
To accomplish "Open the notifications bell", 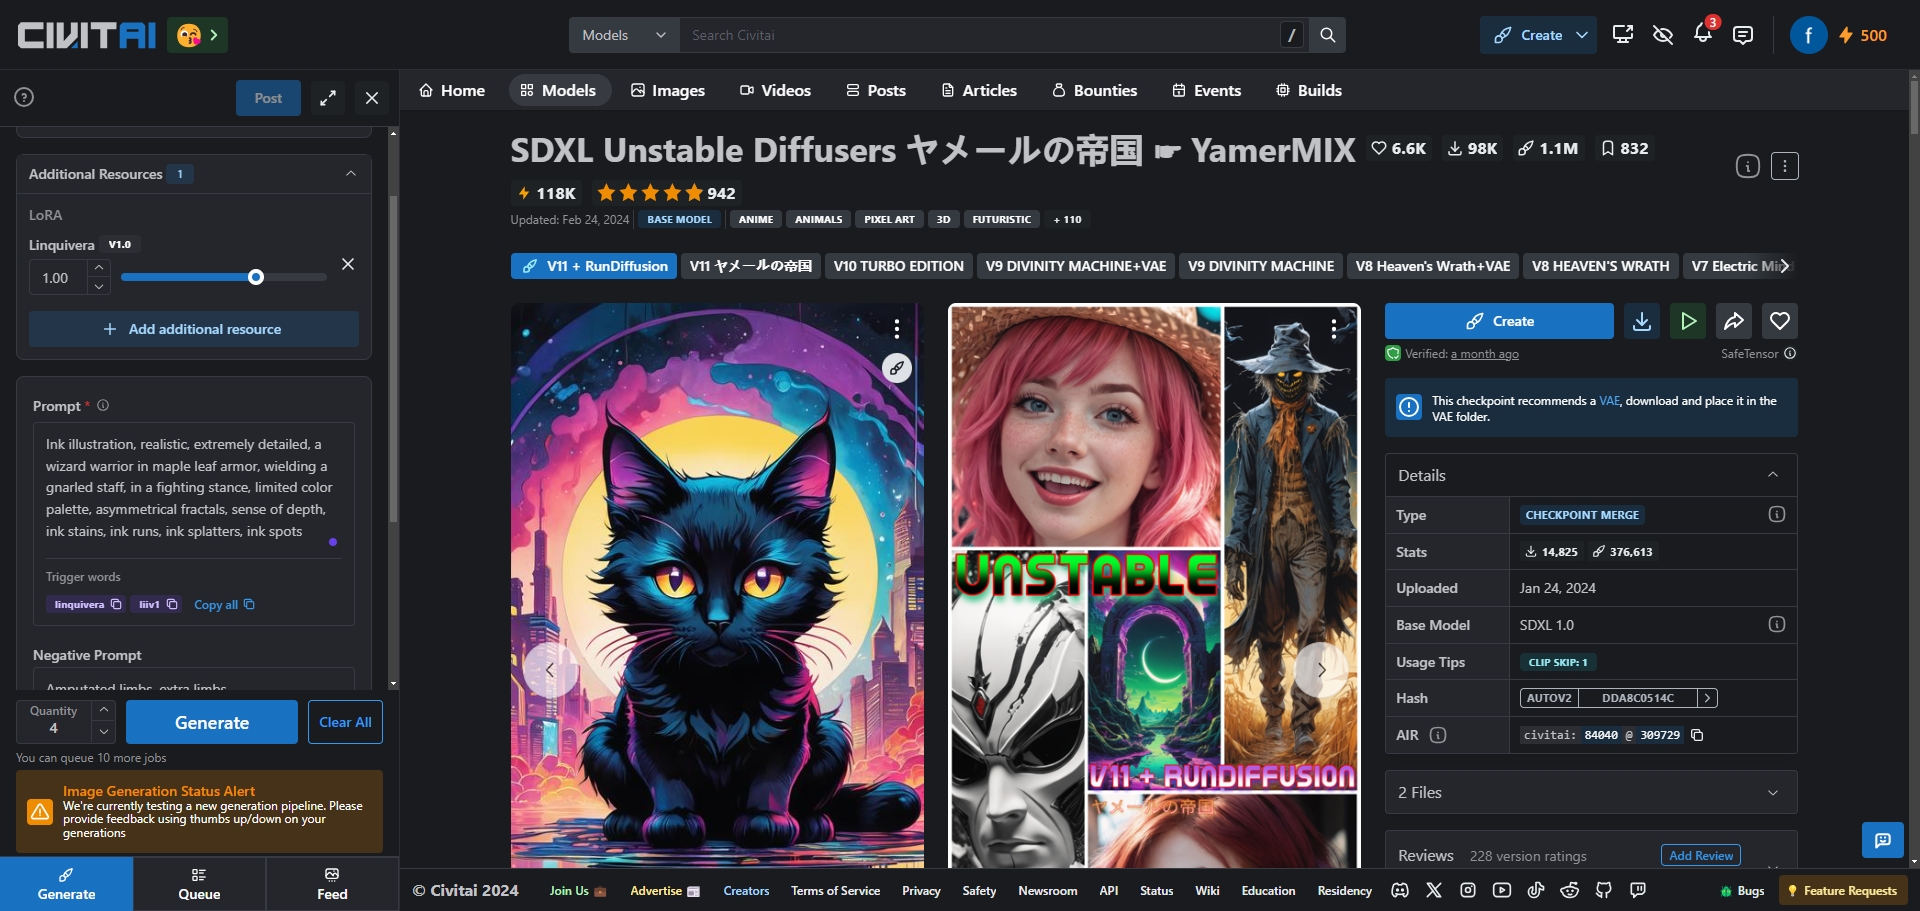I will click(1703, 34).
